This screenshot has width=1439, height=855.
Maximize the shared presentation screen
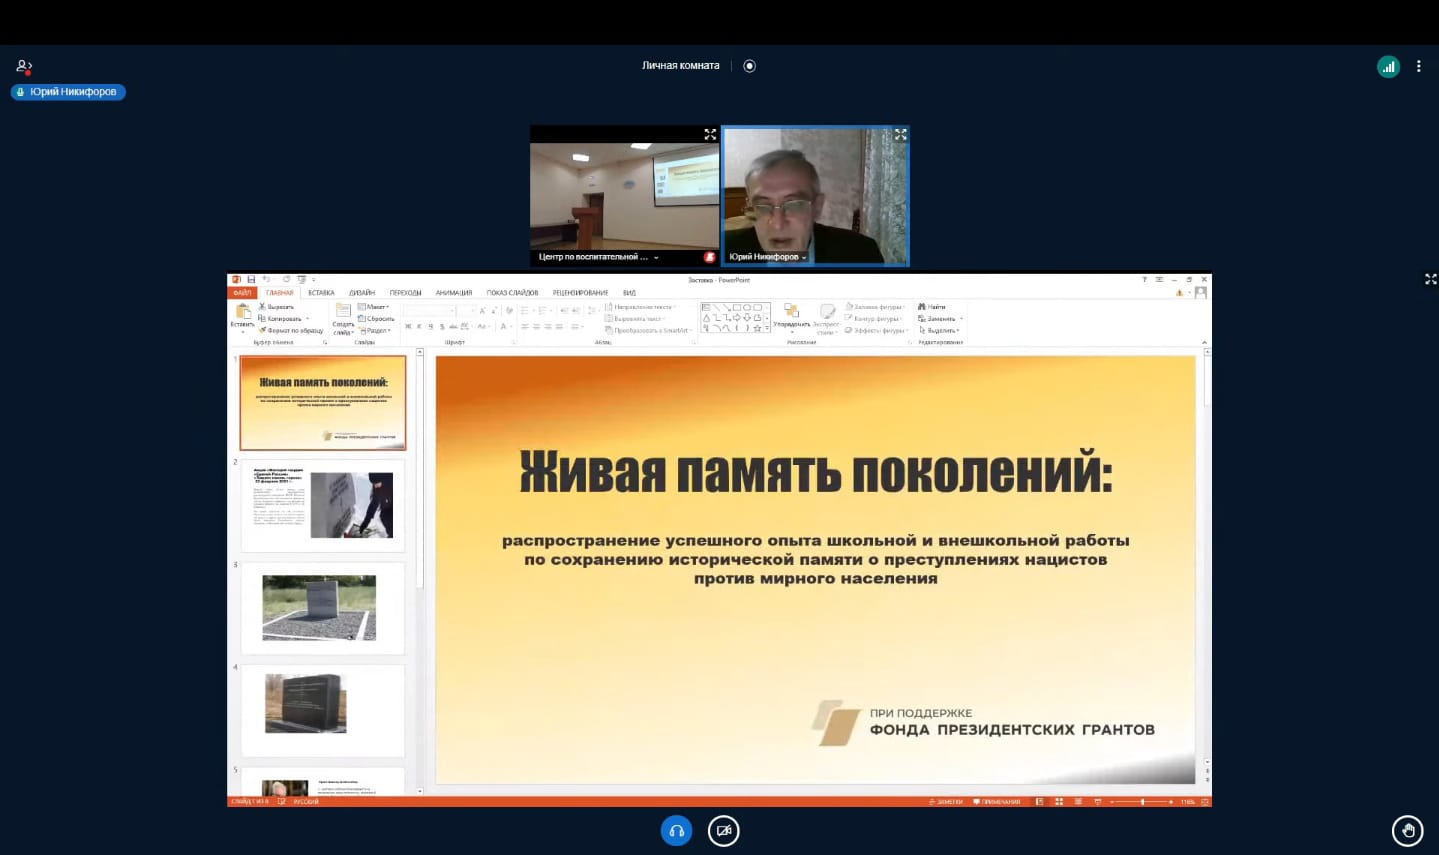pos(1430,279)
